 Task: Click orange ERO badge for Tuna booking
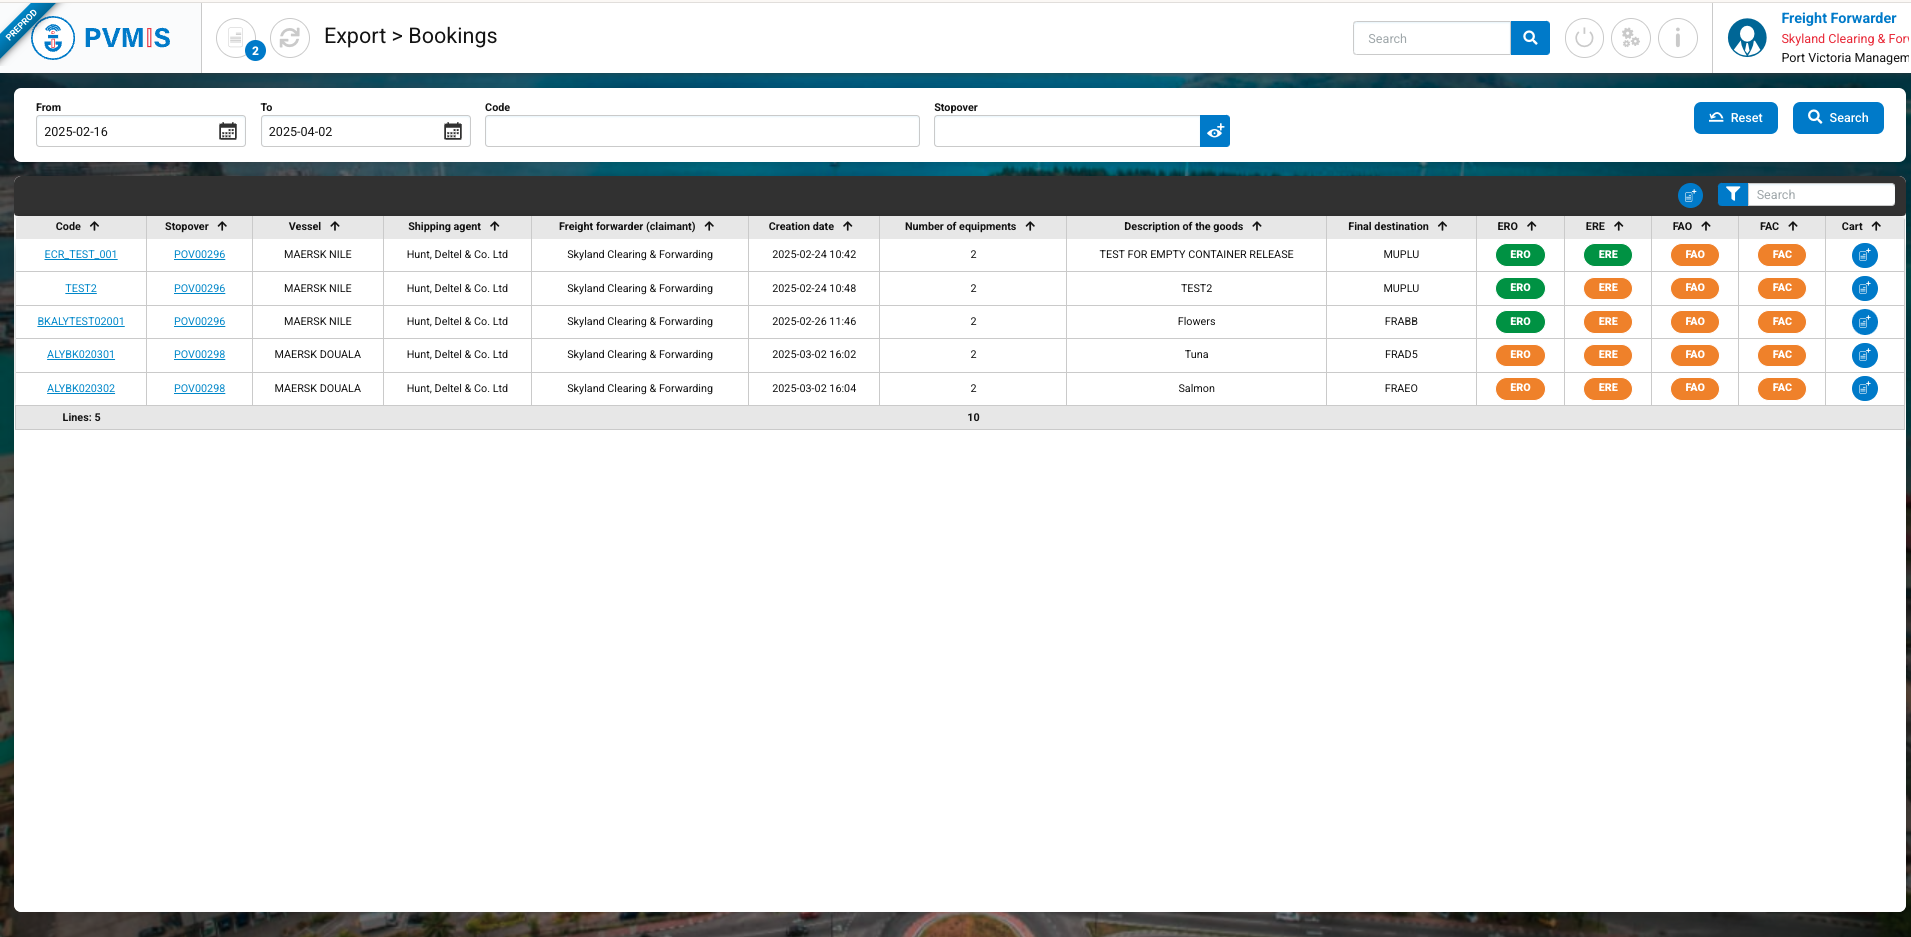pos(1519,355)
